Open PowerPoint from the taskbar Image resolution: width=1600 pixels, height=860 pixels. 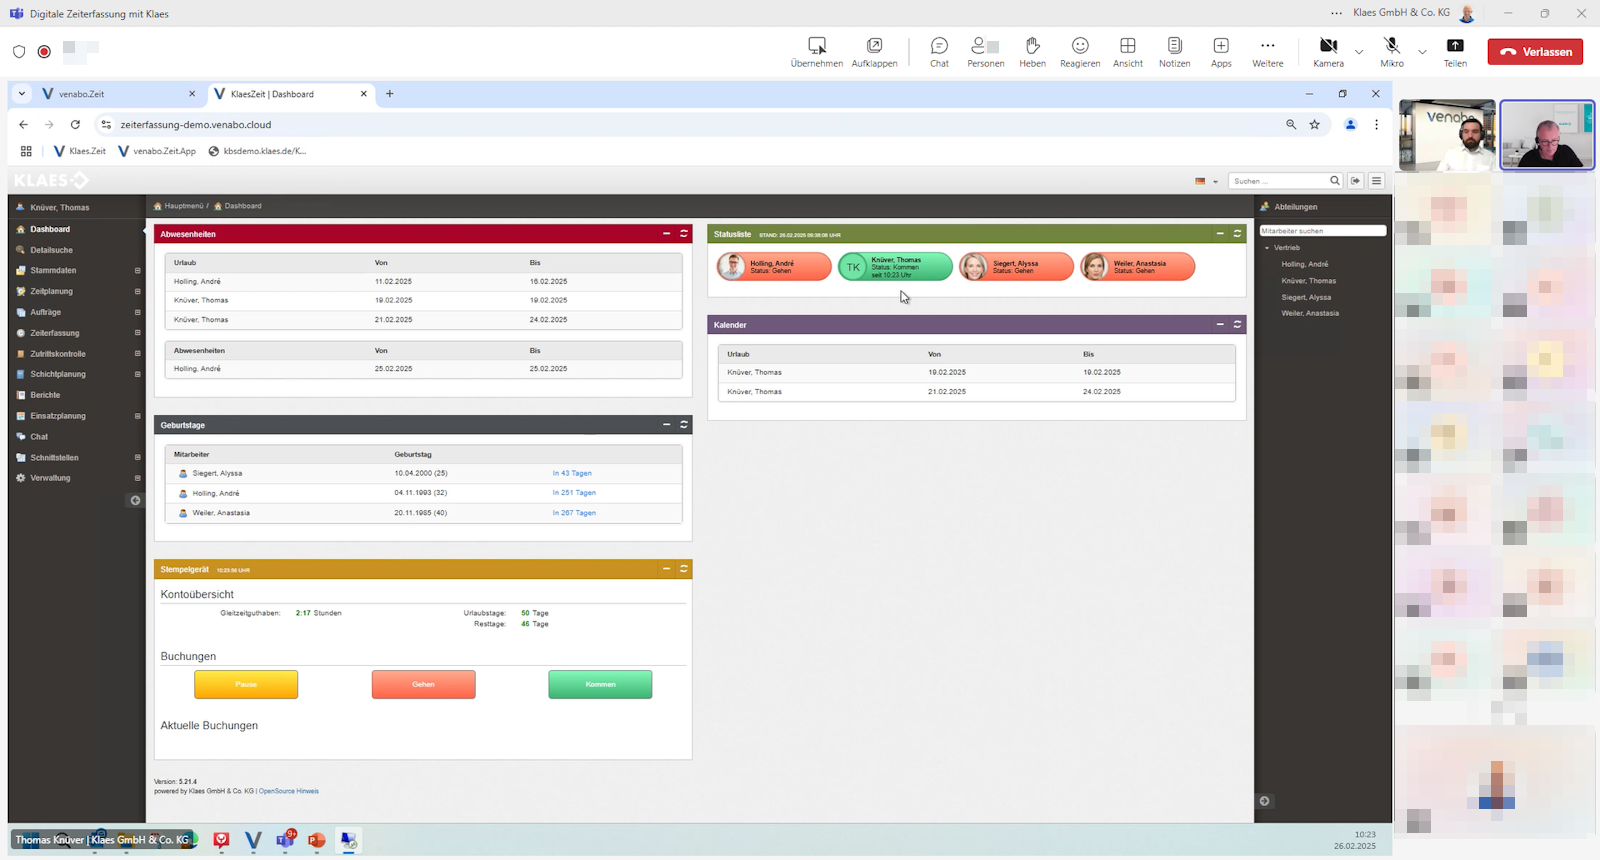pyautogui.click(x=317, y=840)
